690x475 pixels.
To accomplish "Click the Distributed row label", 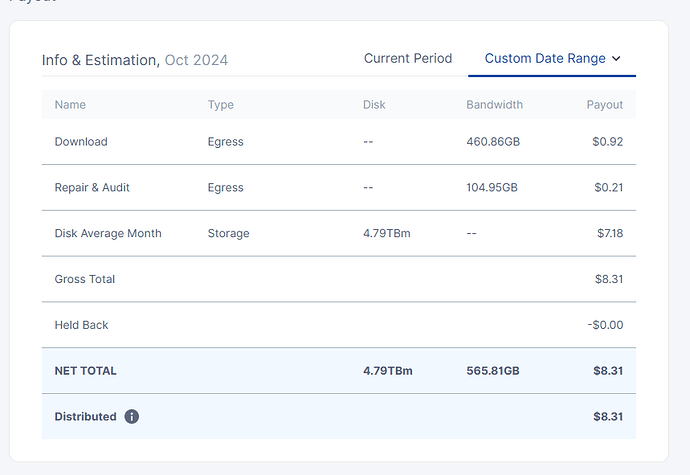I will point(85,416).
